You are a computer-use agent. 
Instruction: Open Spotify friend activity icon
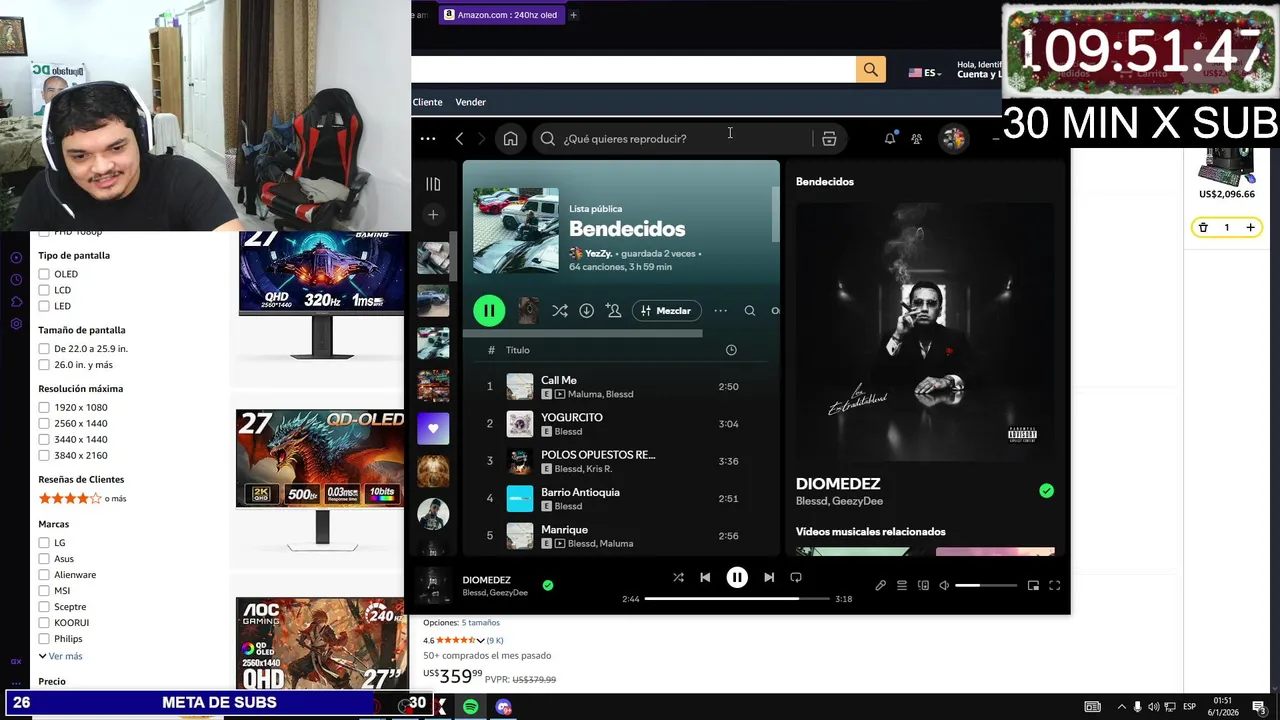click(x=916, y=139)
